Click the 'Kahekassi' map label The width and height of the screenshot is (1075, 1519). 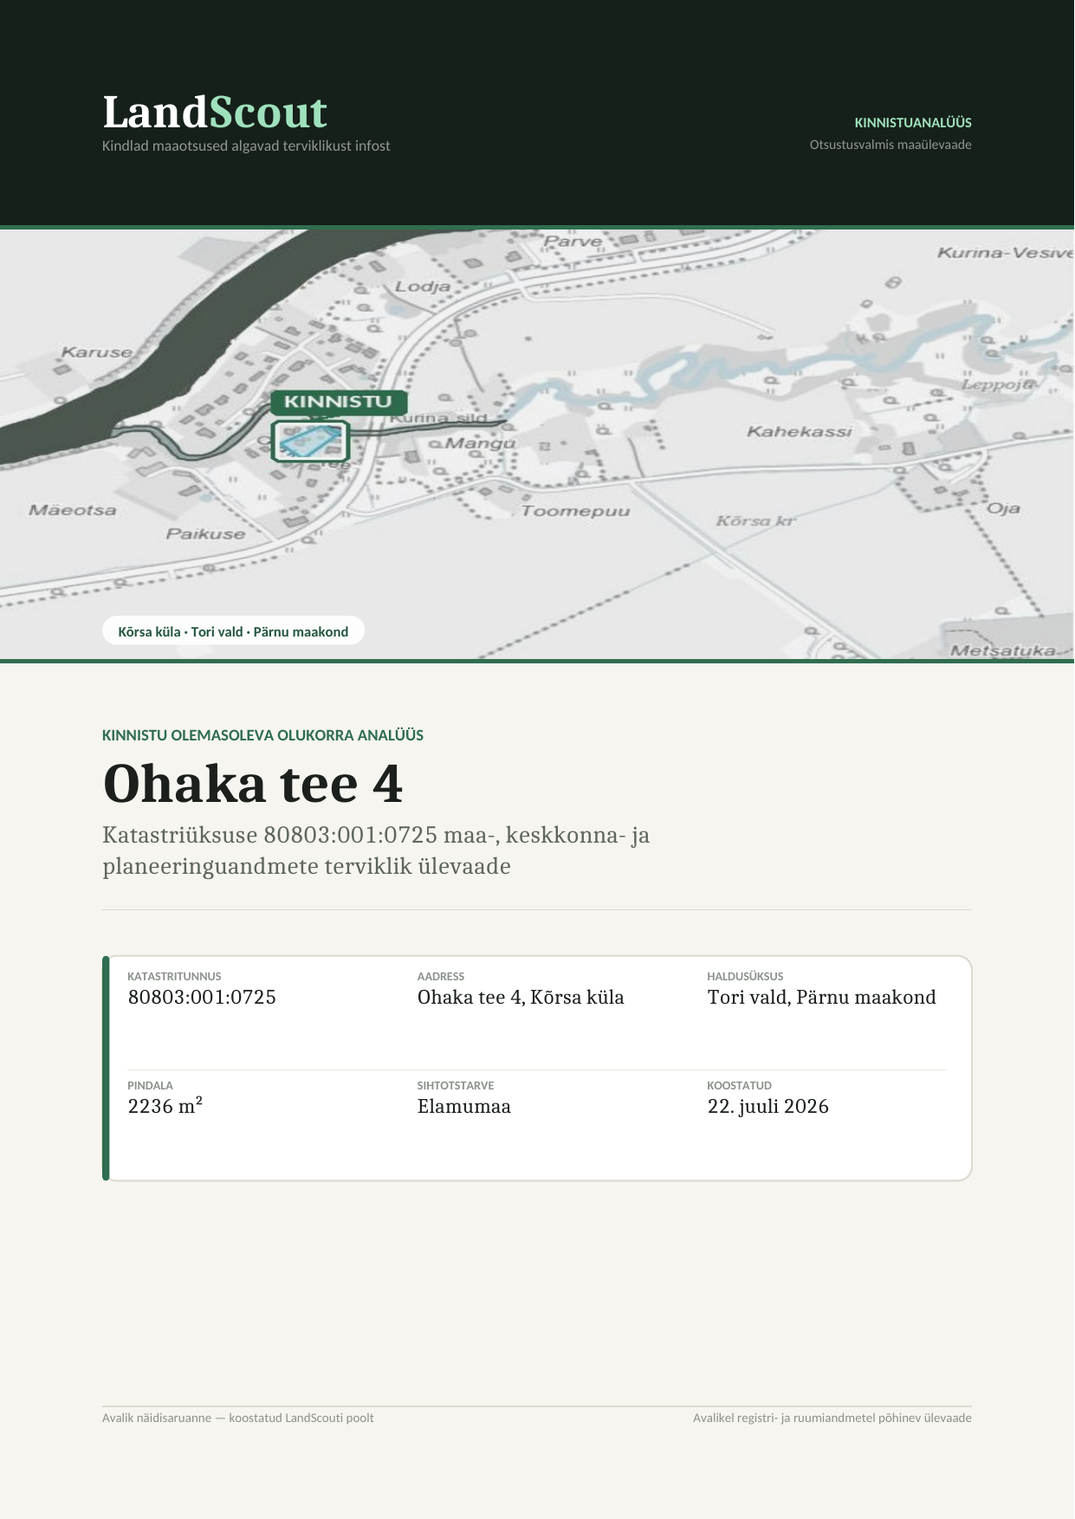click(799, 431)
